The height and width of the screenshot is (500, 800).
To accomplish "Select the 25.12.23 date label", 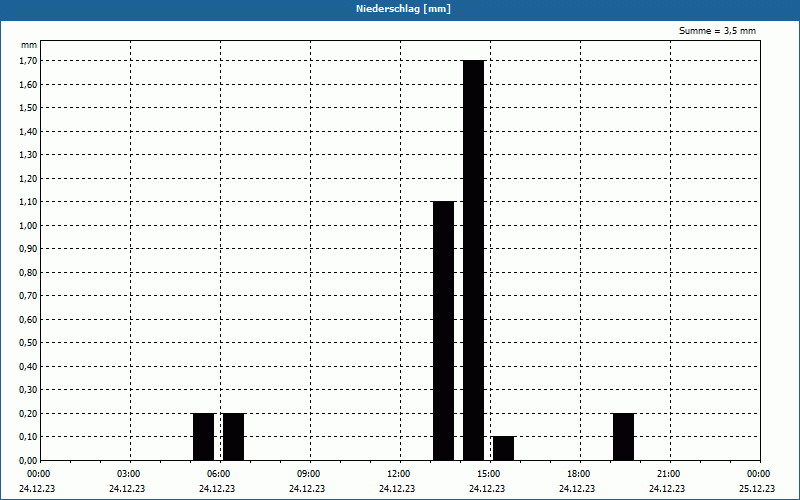I will pos(757,489).
